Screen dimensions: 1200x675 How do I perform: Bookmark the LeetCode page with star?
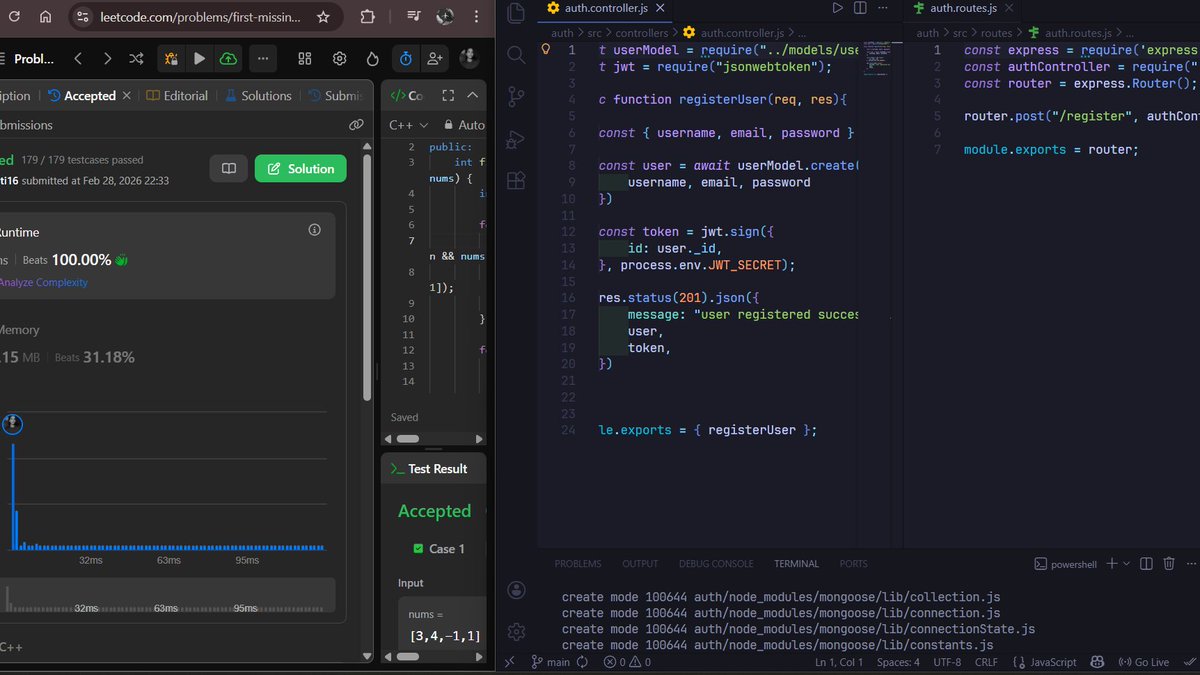pyautogui.click(x=323, y=17)
